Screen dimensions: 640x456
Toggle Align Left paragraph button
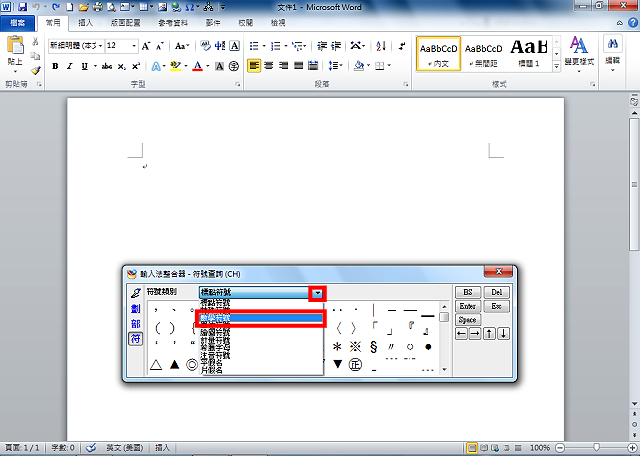point(254,65)
